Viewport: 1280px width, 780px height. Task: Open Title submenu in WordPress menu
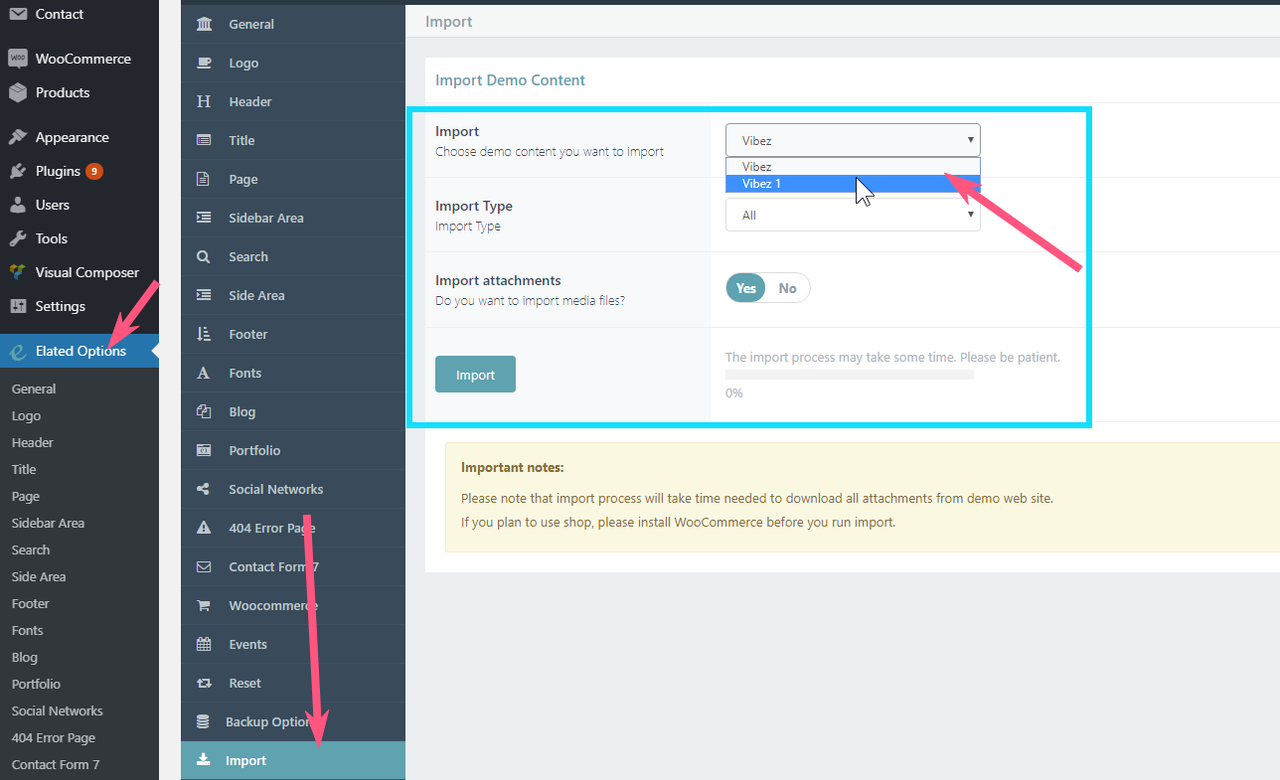pyautogui.click(x=24, y=470)
